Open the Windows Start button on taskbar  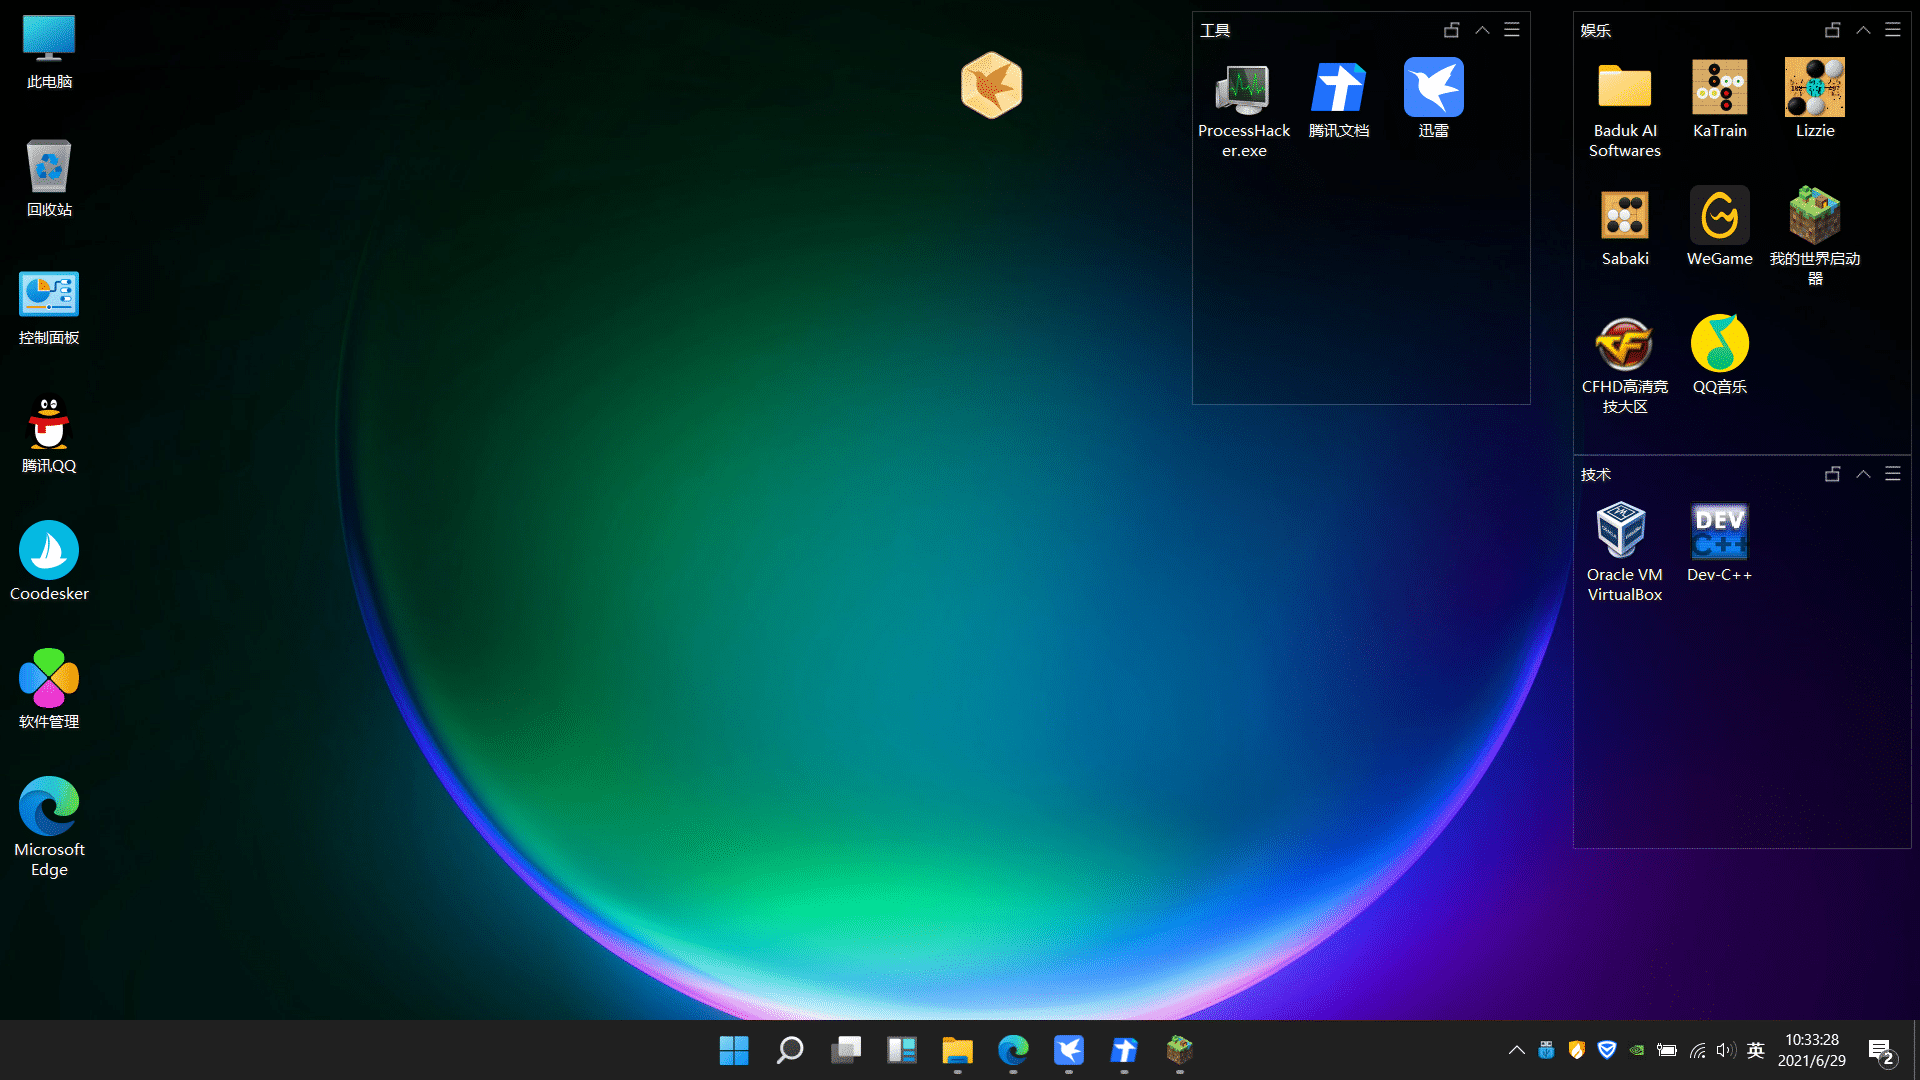tap(734, 1050)
